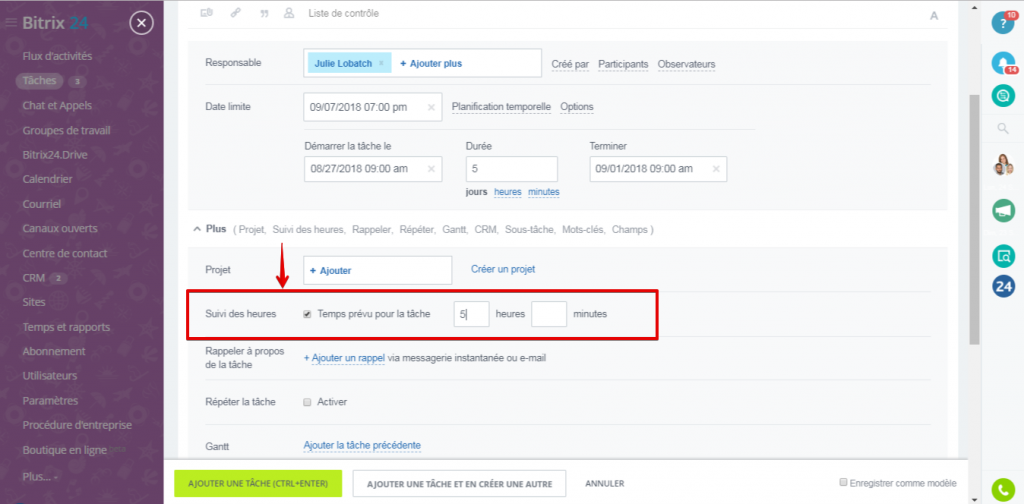Open the Observateurs option
Image resolution: width=1024 pixels, height=504 pixels.
[686, 64]
